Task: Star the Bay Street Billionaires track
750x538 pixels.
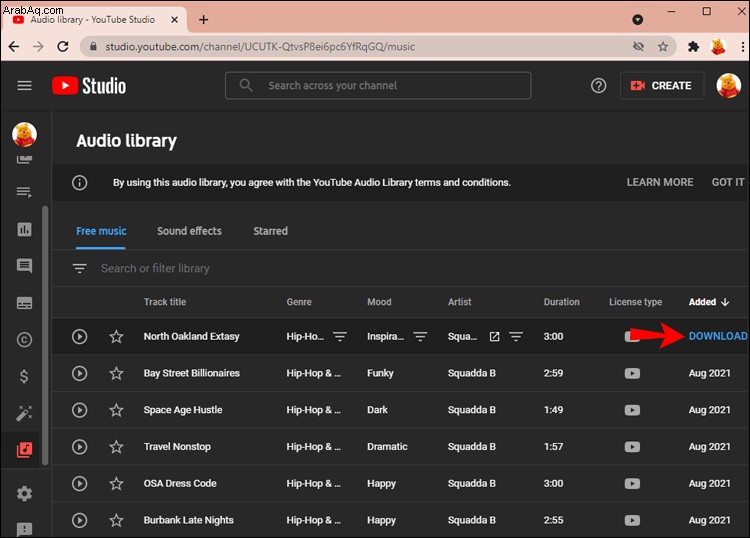Action: pos(116,373)
